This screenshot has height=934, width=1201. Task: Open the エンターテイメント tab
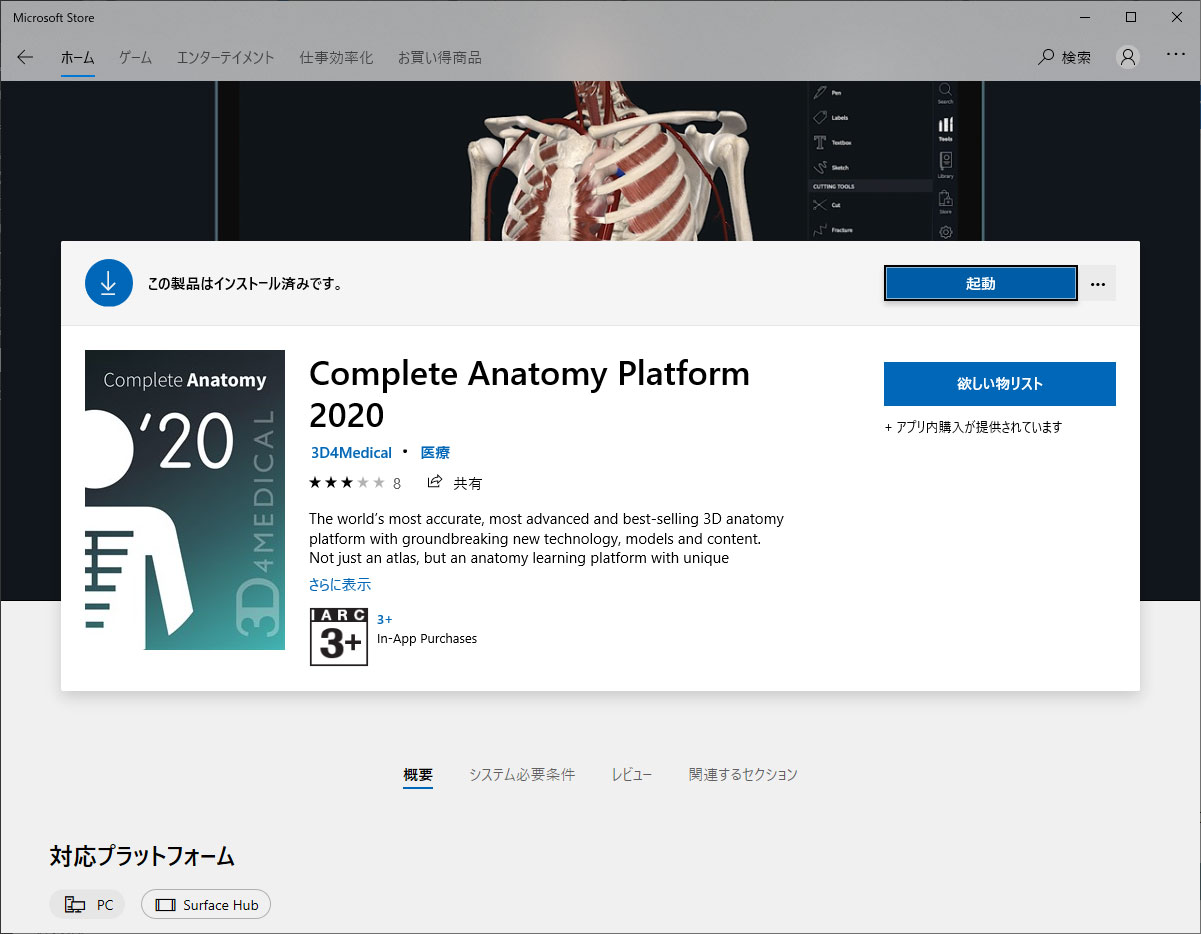[x=225, y=57]
